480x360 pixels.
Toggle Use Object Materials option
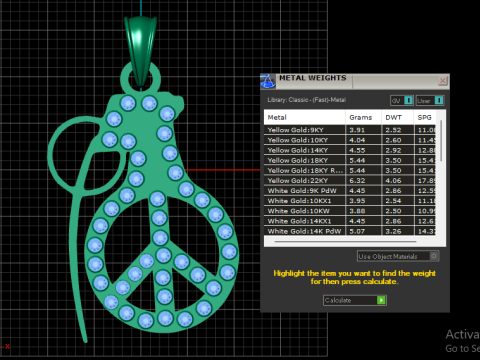pyautogui.click(x=398, y=256)
